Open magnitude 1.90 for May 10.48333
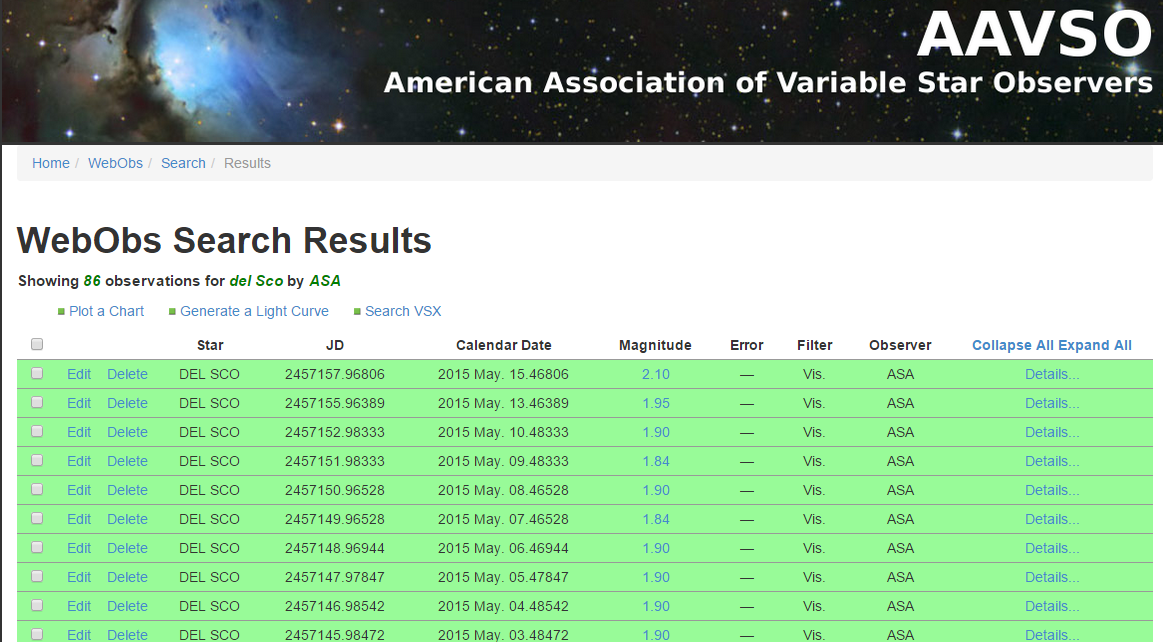 (656, 432)
